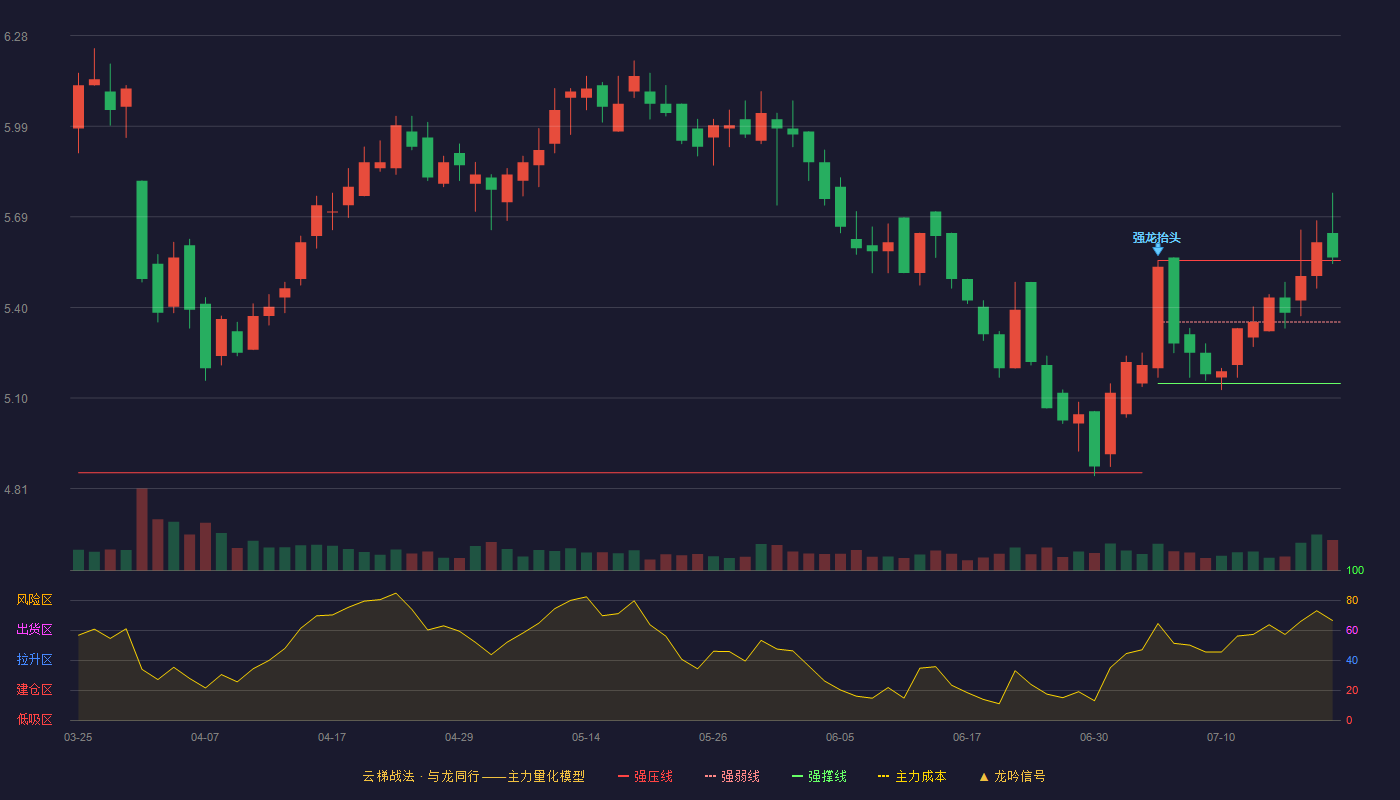The image size is (1400, 800).
Task: Click the 5.69 price axis label
Action: 16,218
